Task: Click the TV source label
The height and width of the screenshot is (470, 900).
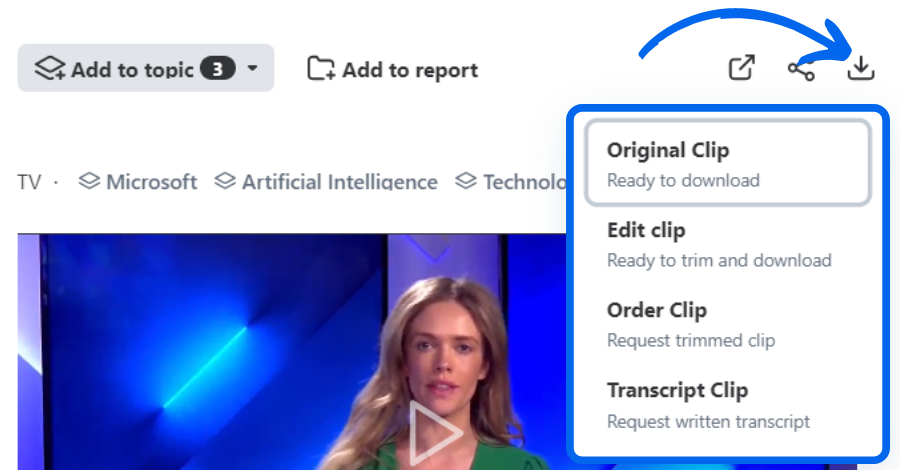Action: coord(29,182)
